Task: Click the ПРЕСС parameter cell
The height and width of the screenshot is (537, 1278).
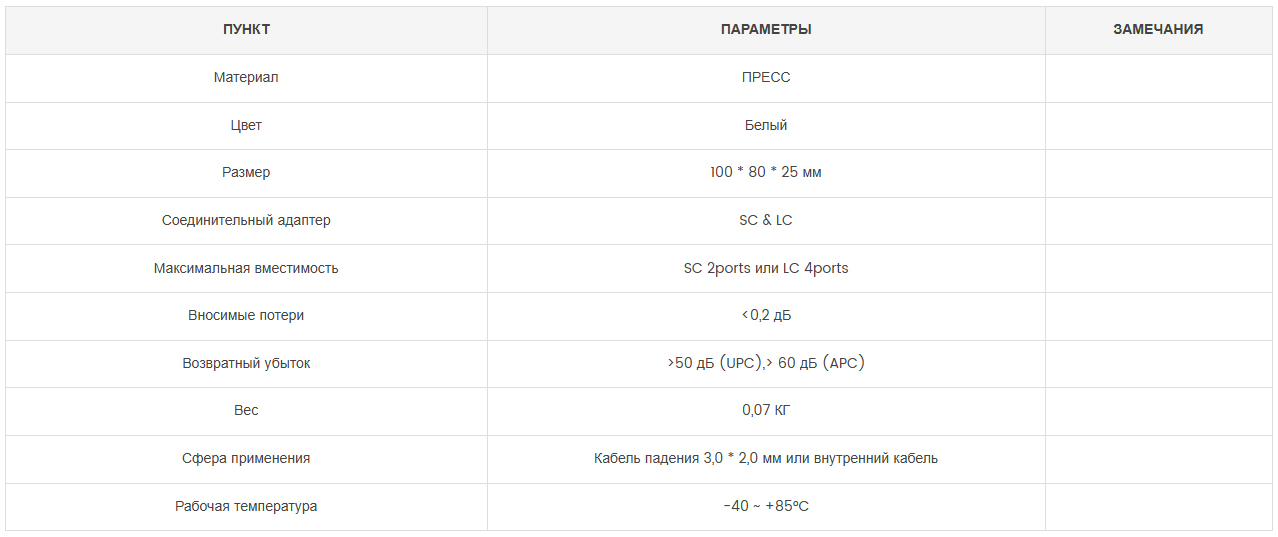Action: (x=766, y=77)
